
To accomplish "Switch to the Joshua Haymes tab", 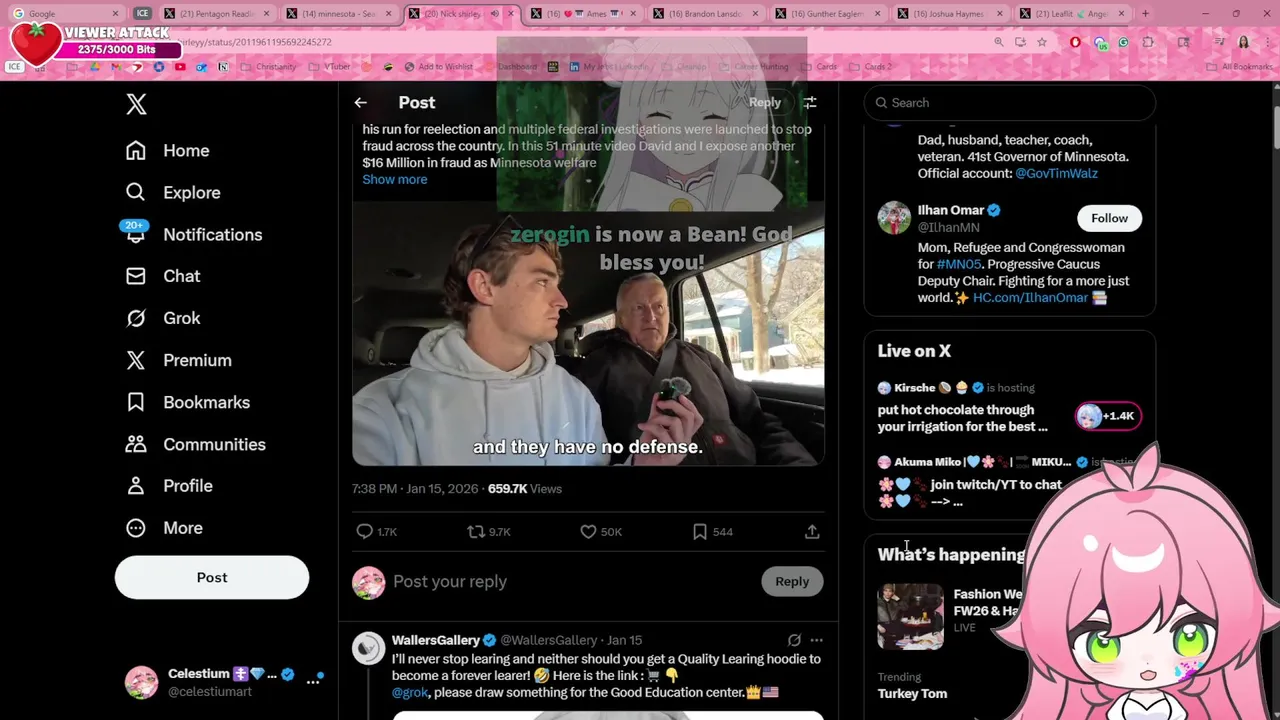I will coord(952,14).
